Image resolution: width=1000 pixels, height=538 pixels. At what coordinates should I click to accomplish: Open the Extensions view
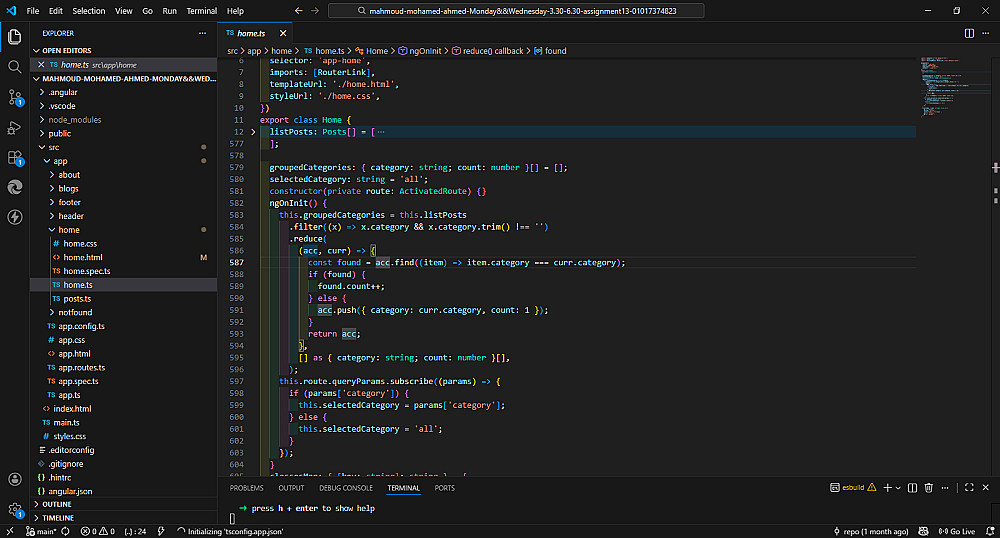[15, 157]
